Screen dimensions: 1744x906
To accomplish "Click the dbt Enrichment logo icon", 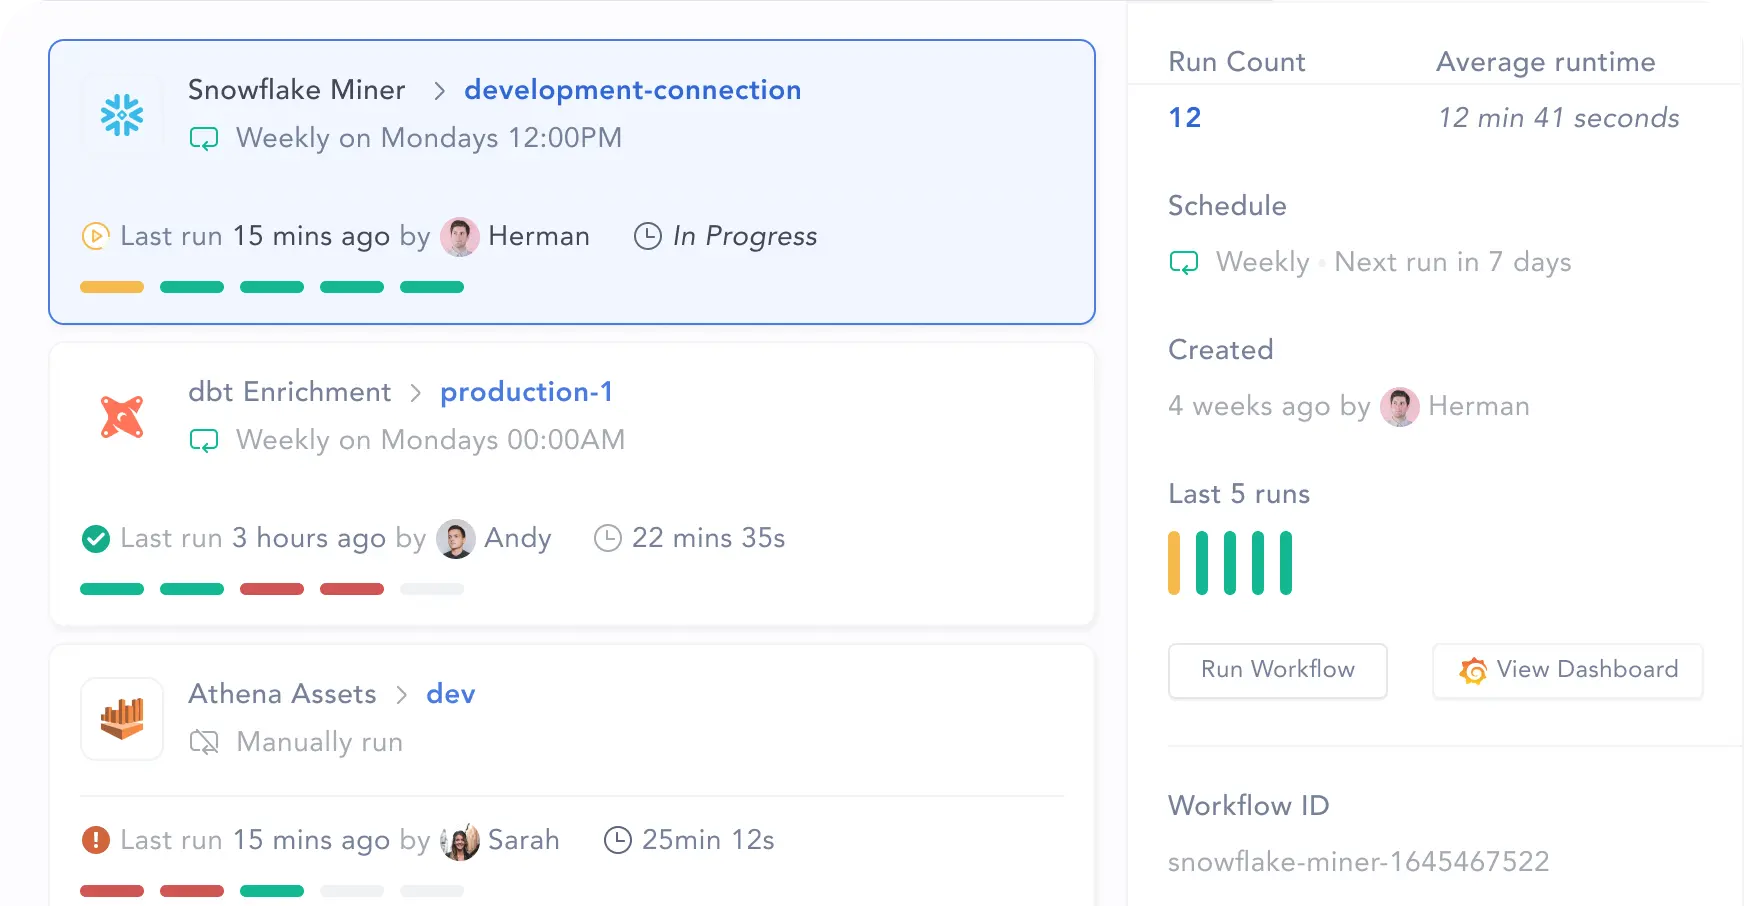I will tap(122, 417).
